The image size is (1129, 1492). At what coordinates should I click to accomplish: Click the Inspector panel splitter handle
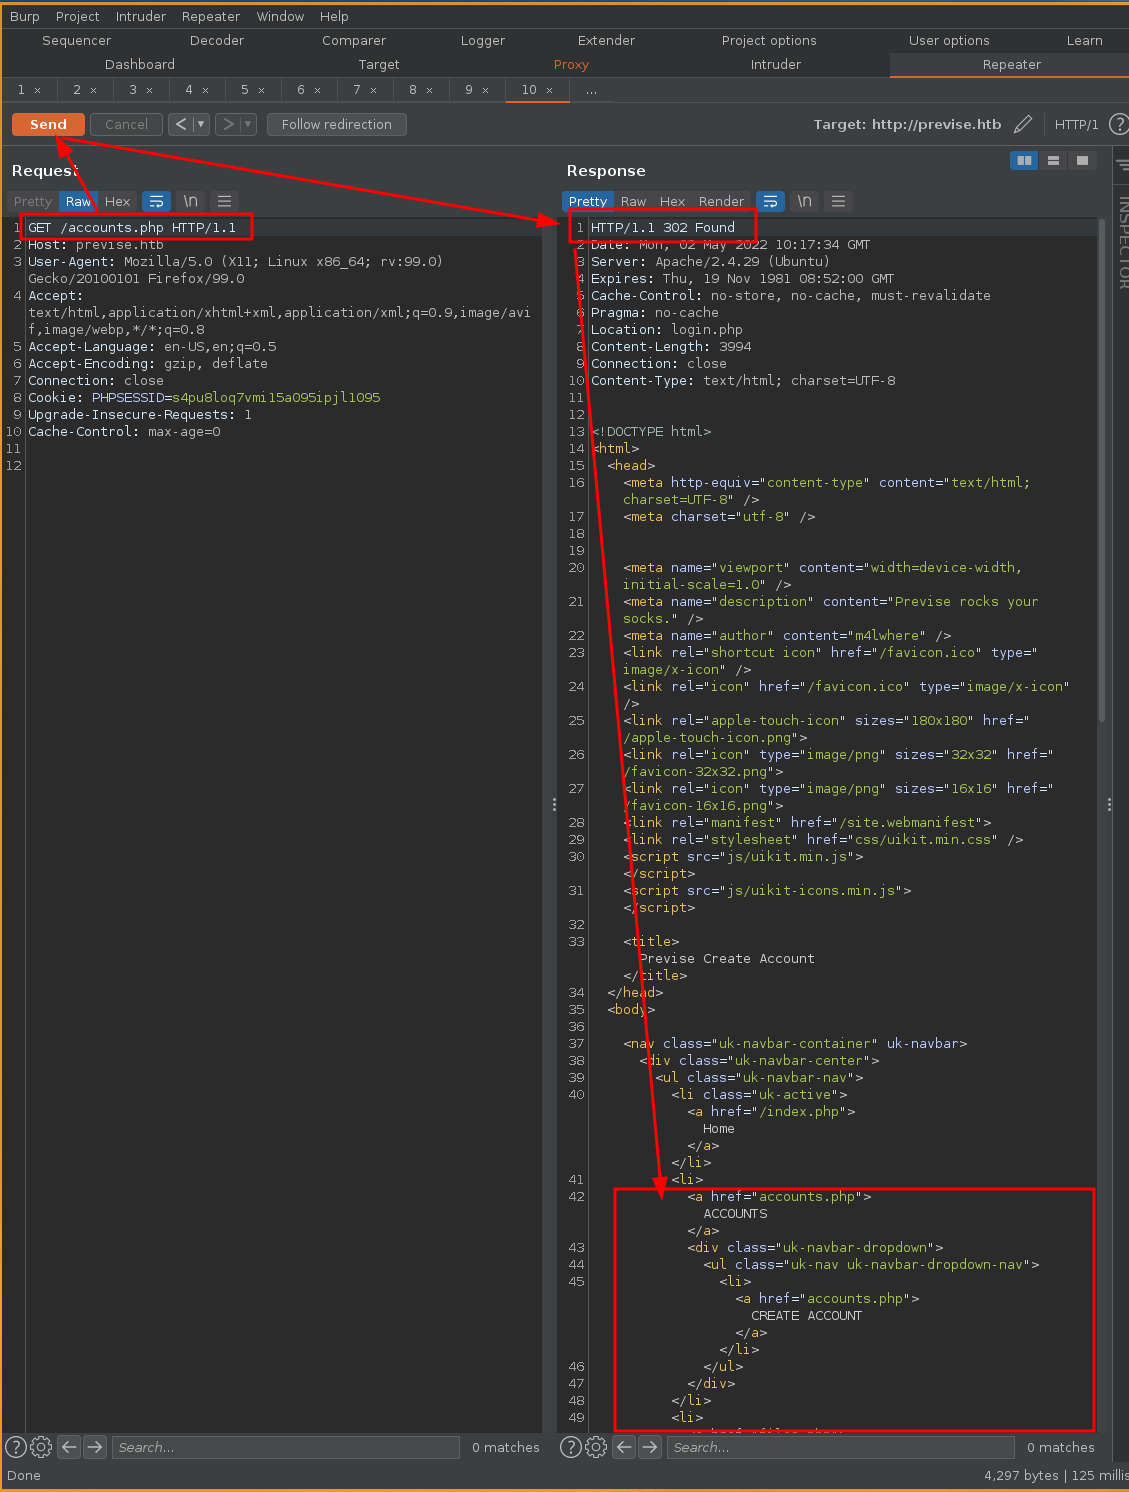coord(1109,804)
